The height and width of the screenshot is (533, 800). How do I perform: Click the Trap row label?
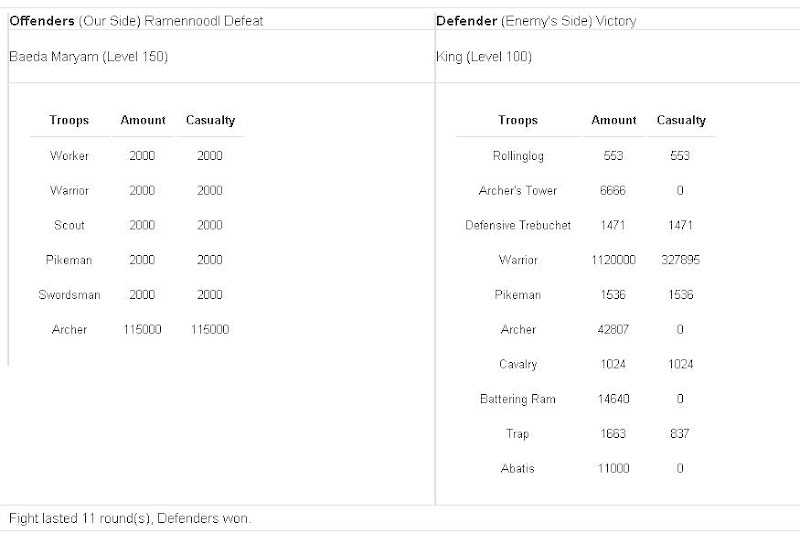point(518,434)
